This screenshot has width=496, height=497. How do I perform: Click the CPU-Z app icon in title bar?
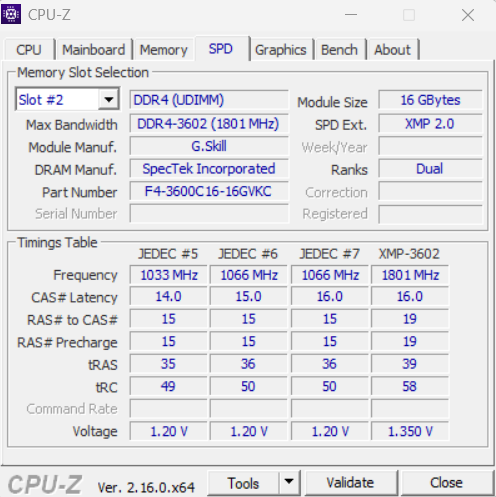11,14
